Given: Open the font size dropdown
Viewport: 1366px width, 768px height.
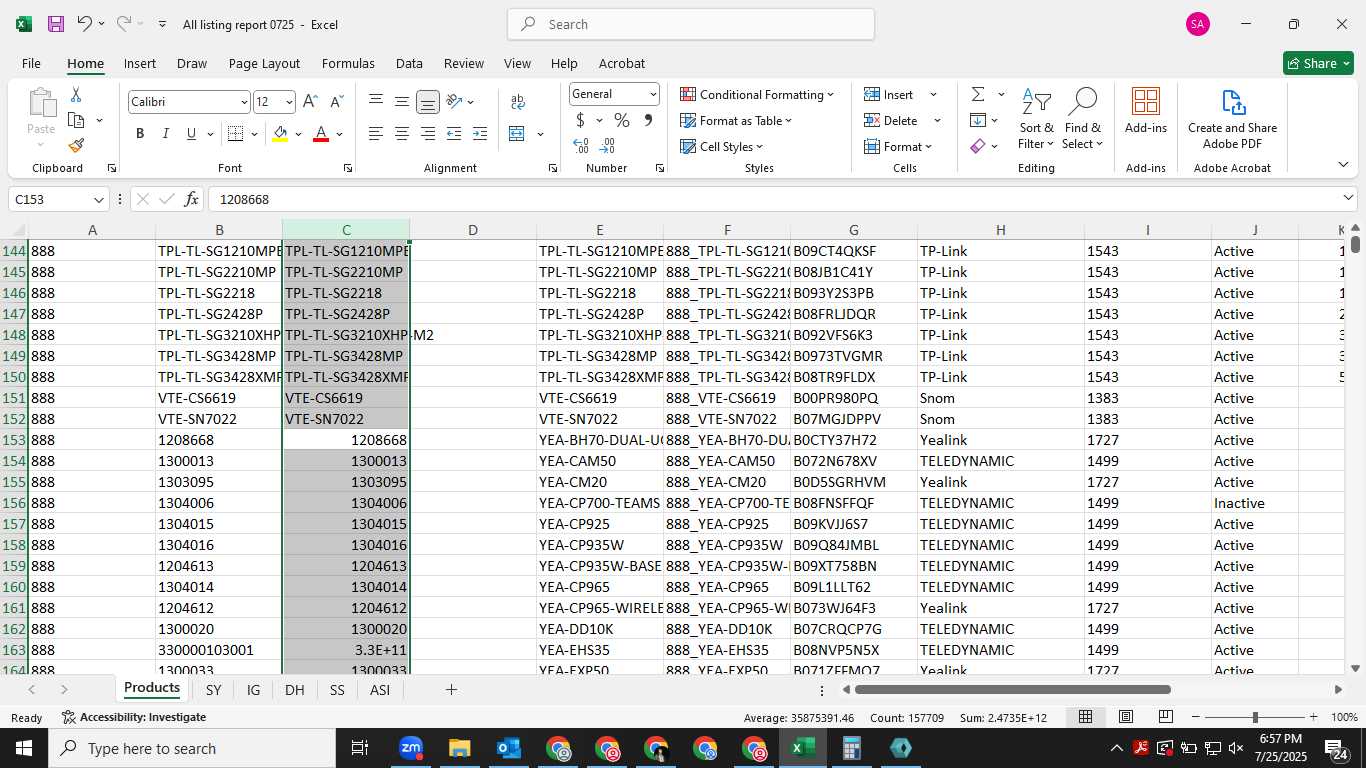Looking at the screenshot, I should pos(289,102).
